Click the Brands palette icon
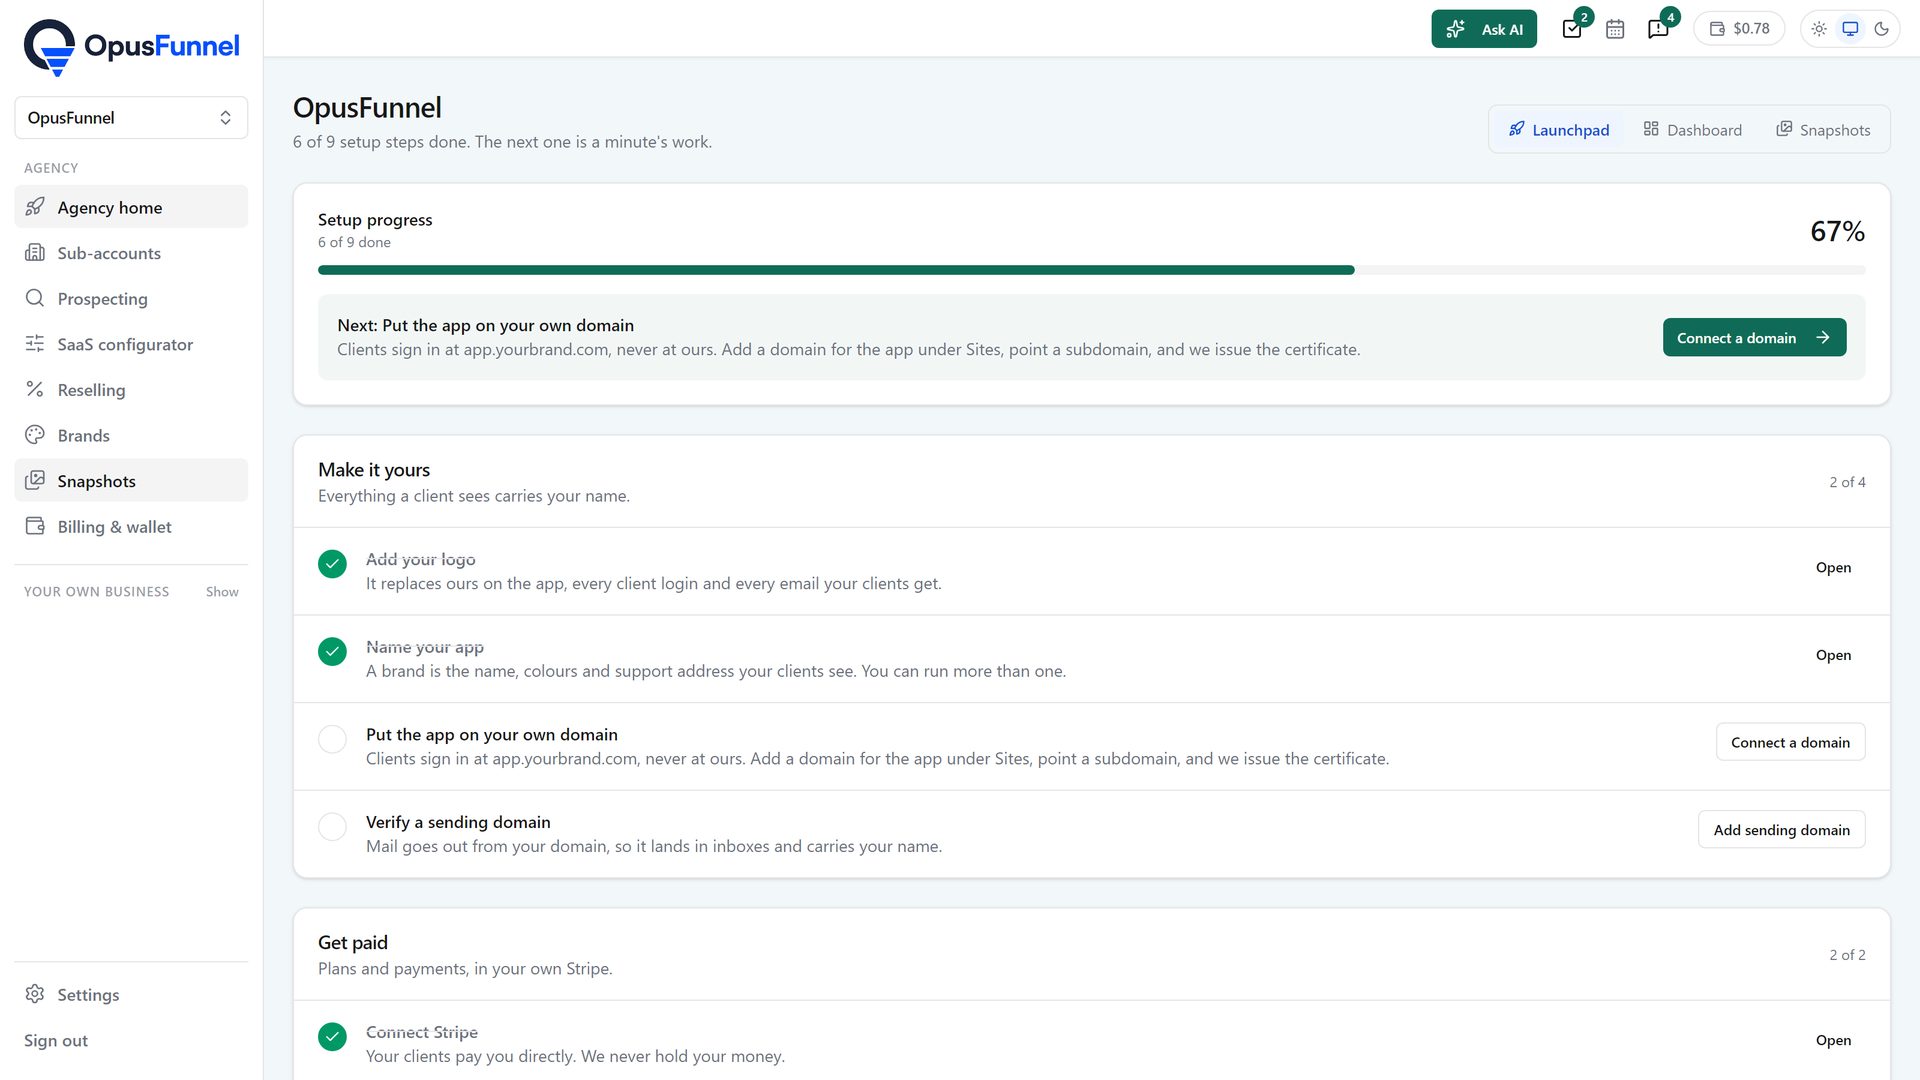The image size is (1920, 1080). (x=35, y=435)
